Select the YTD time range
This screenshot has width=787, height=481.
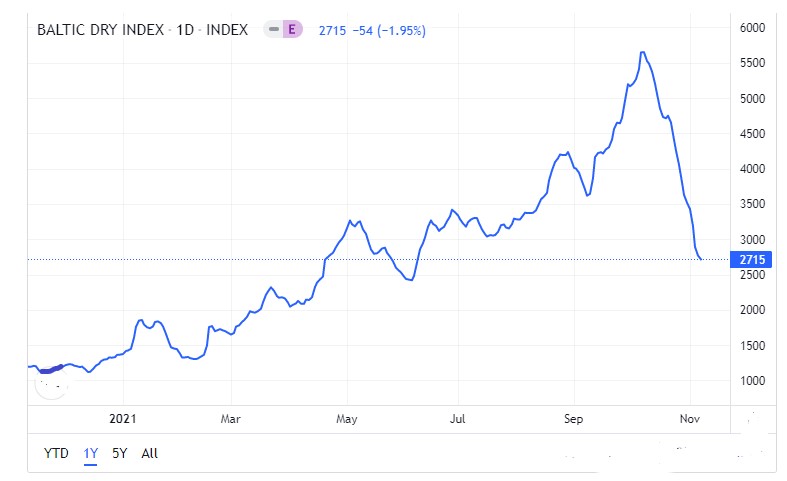coord(56,453)
